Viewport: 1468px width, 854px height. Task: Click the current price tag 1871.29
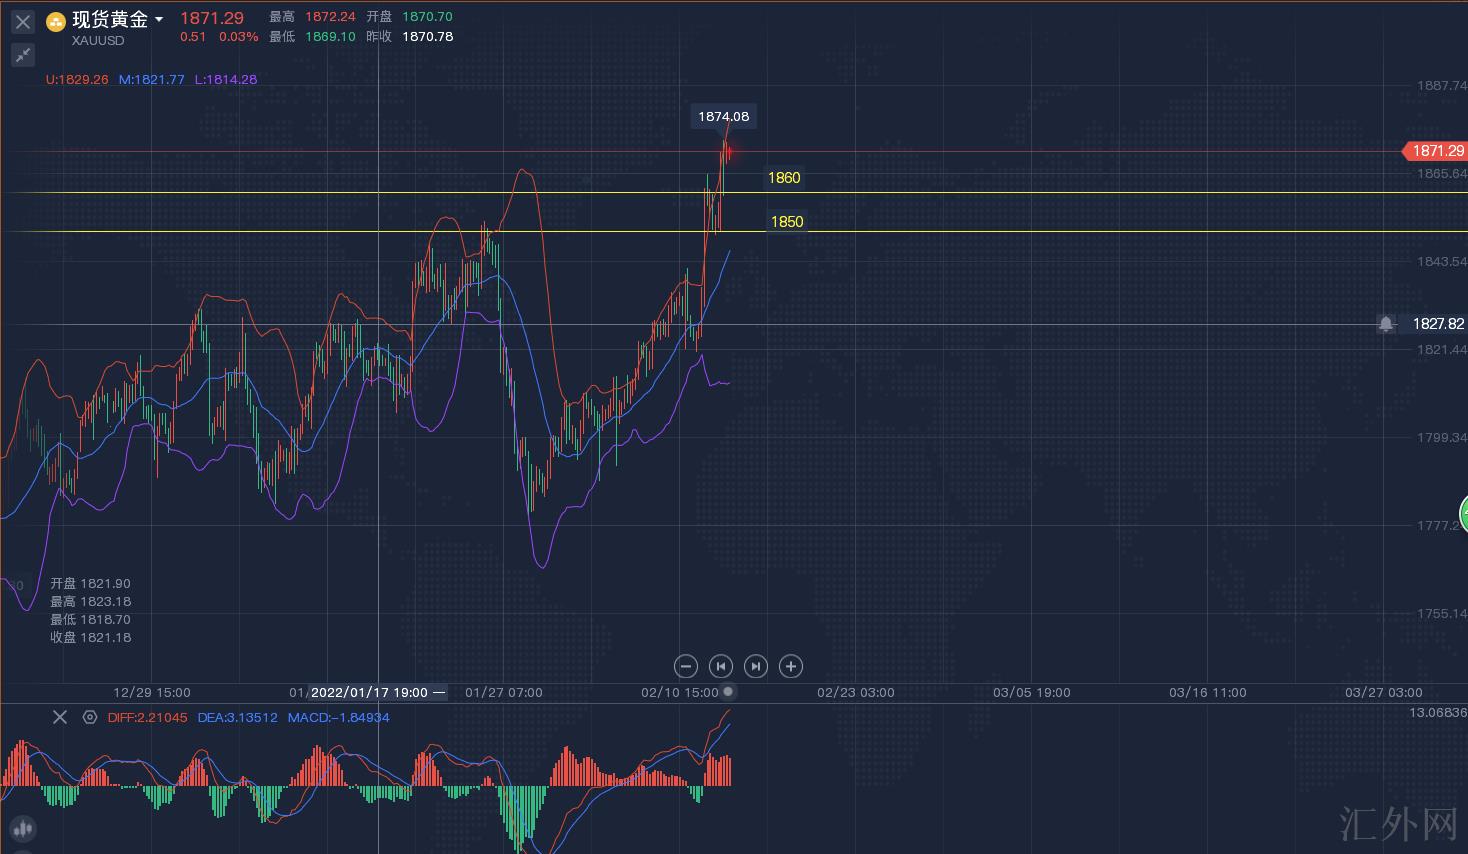1436,151
